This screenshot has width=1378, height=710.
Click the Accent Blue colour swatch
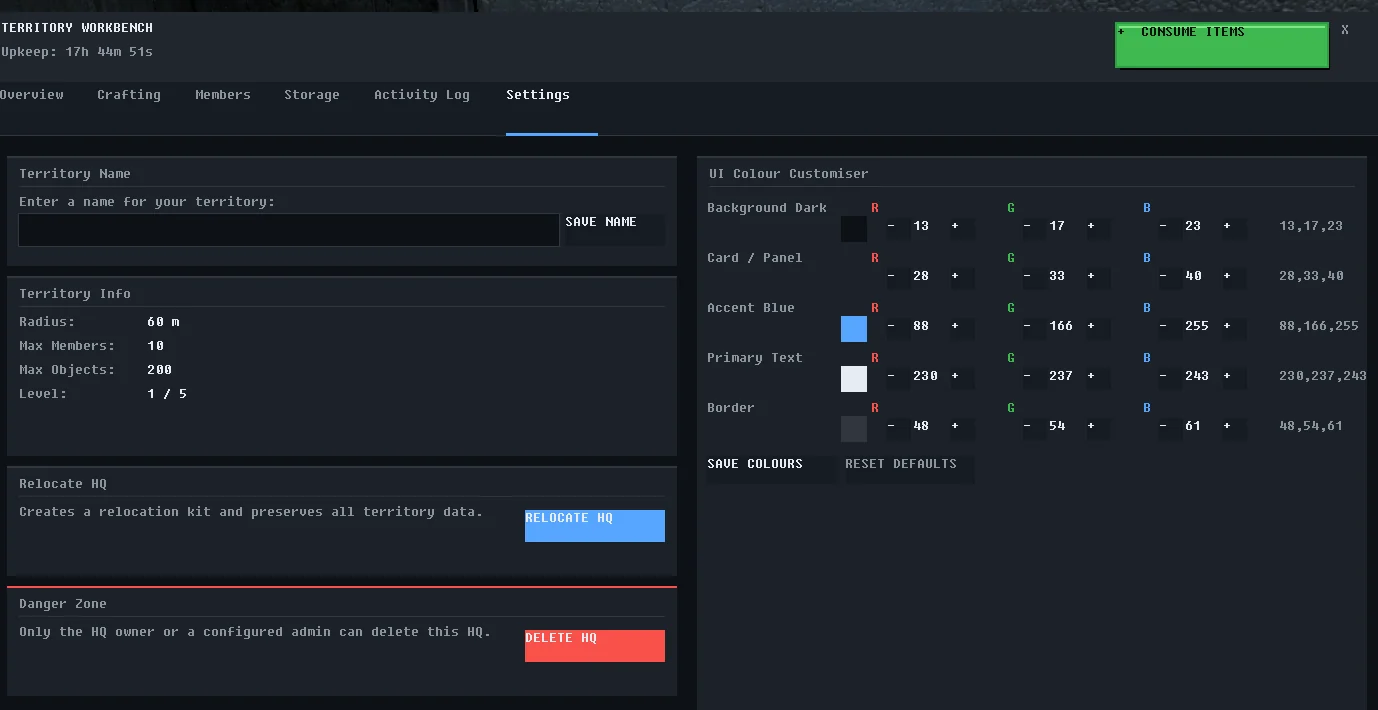854,329
